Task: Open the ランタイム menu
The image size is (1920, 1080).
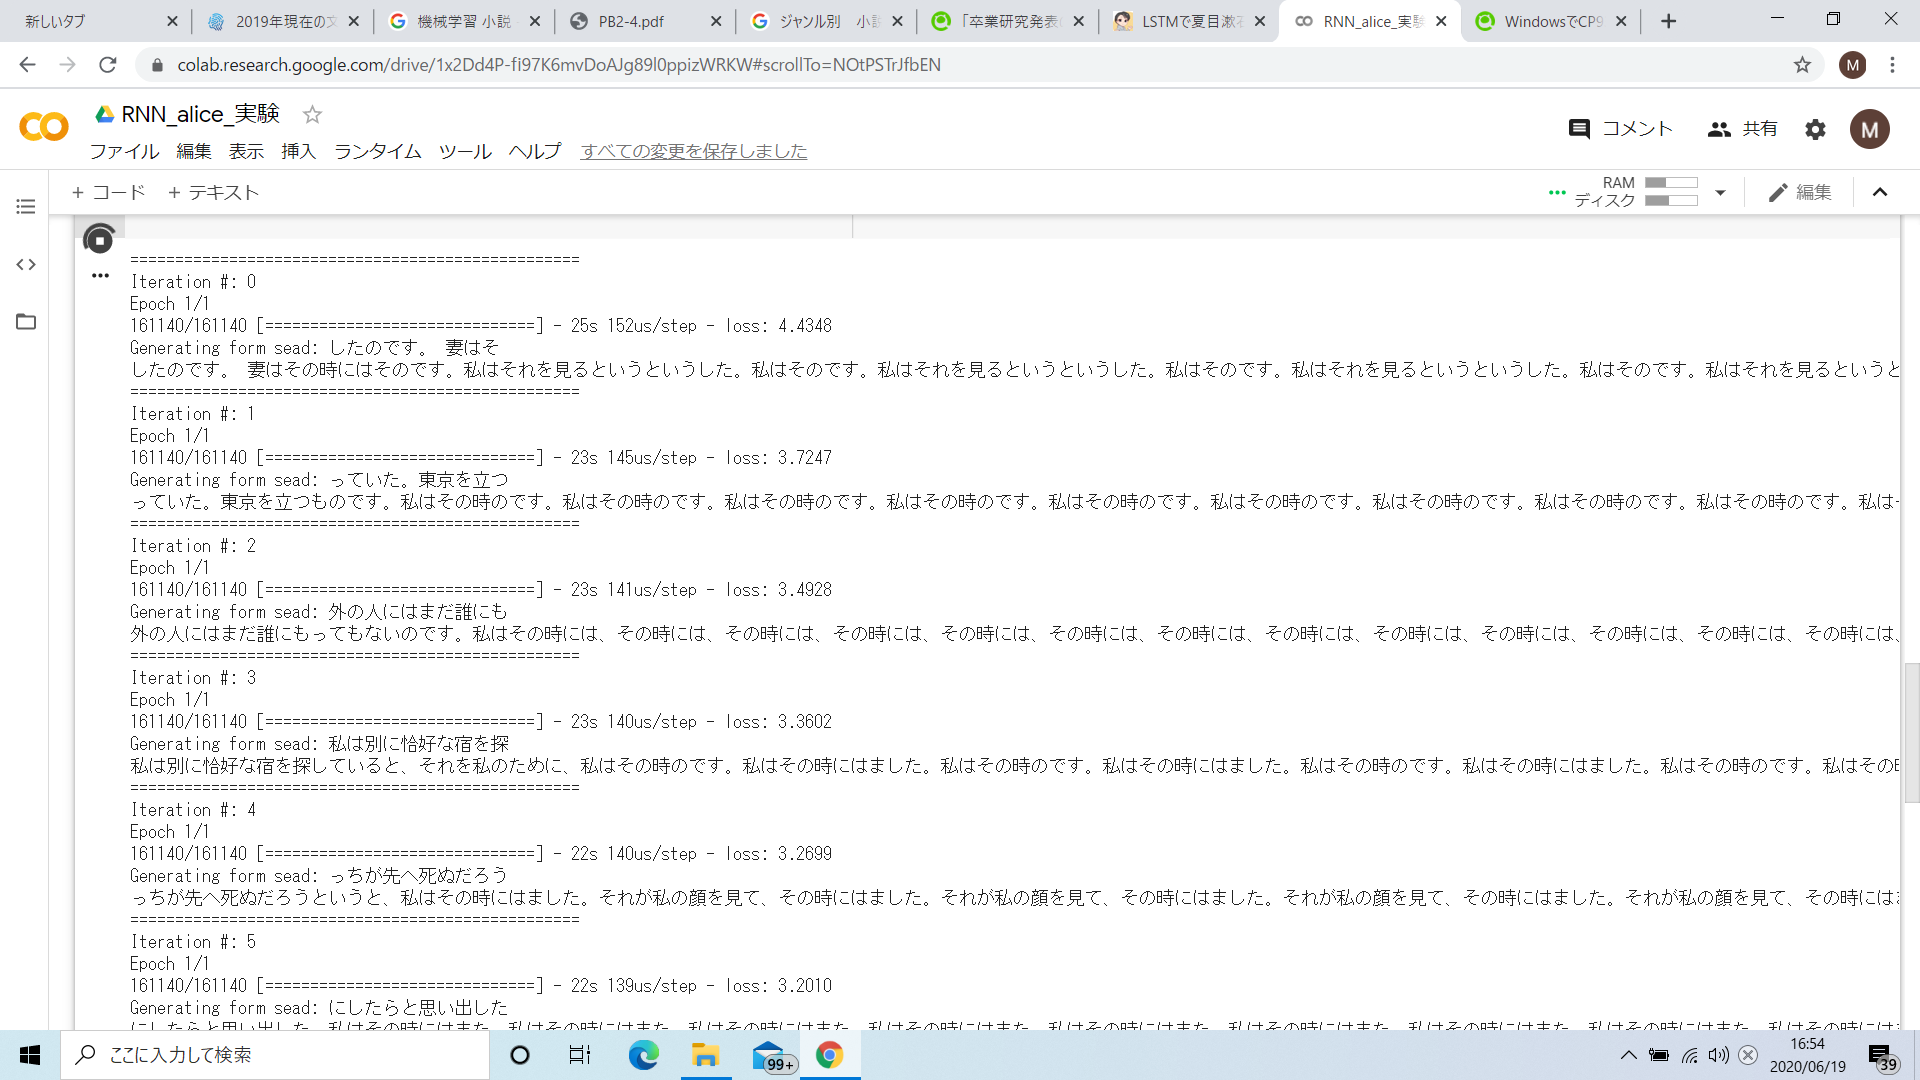Action: [x=377, y=151]
